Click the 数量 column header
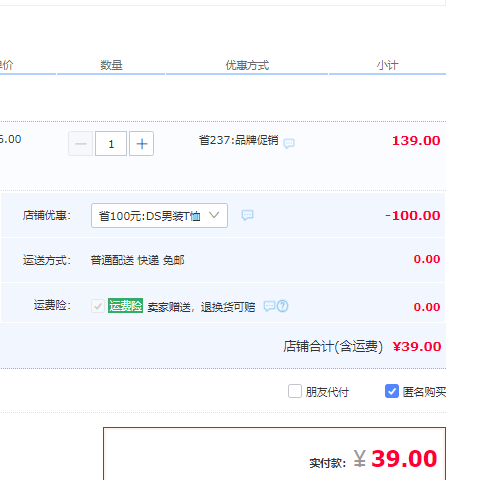 click(x=111, y=65)
